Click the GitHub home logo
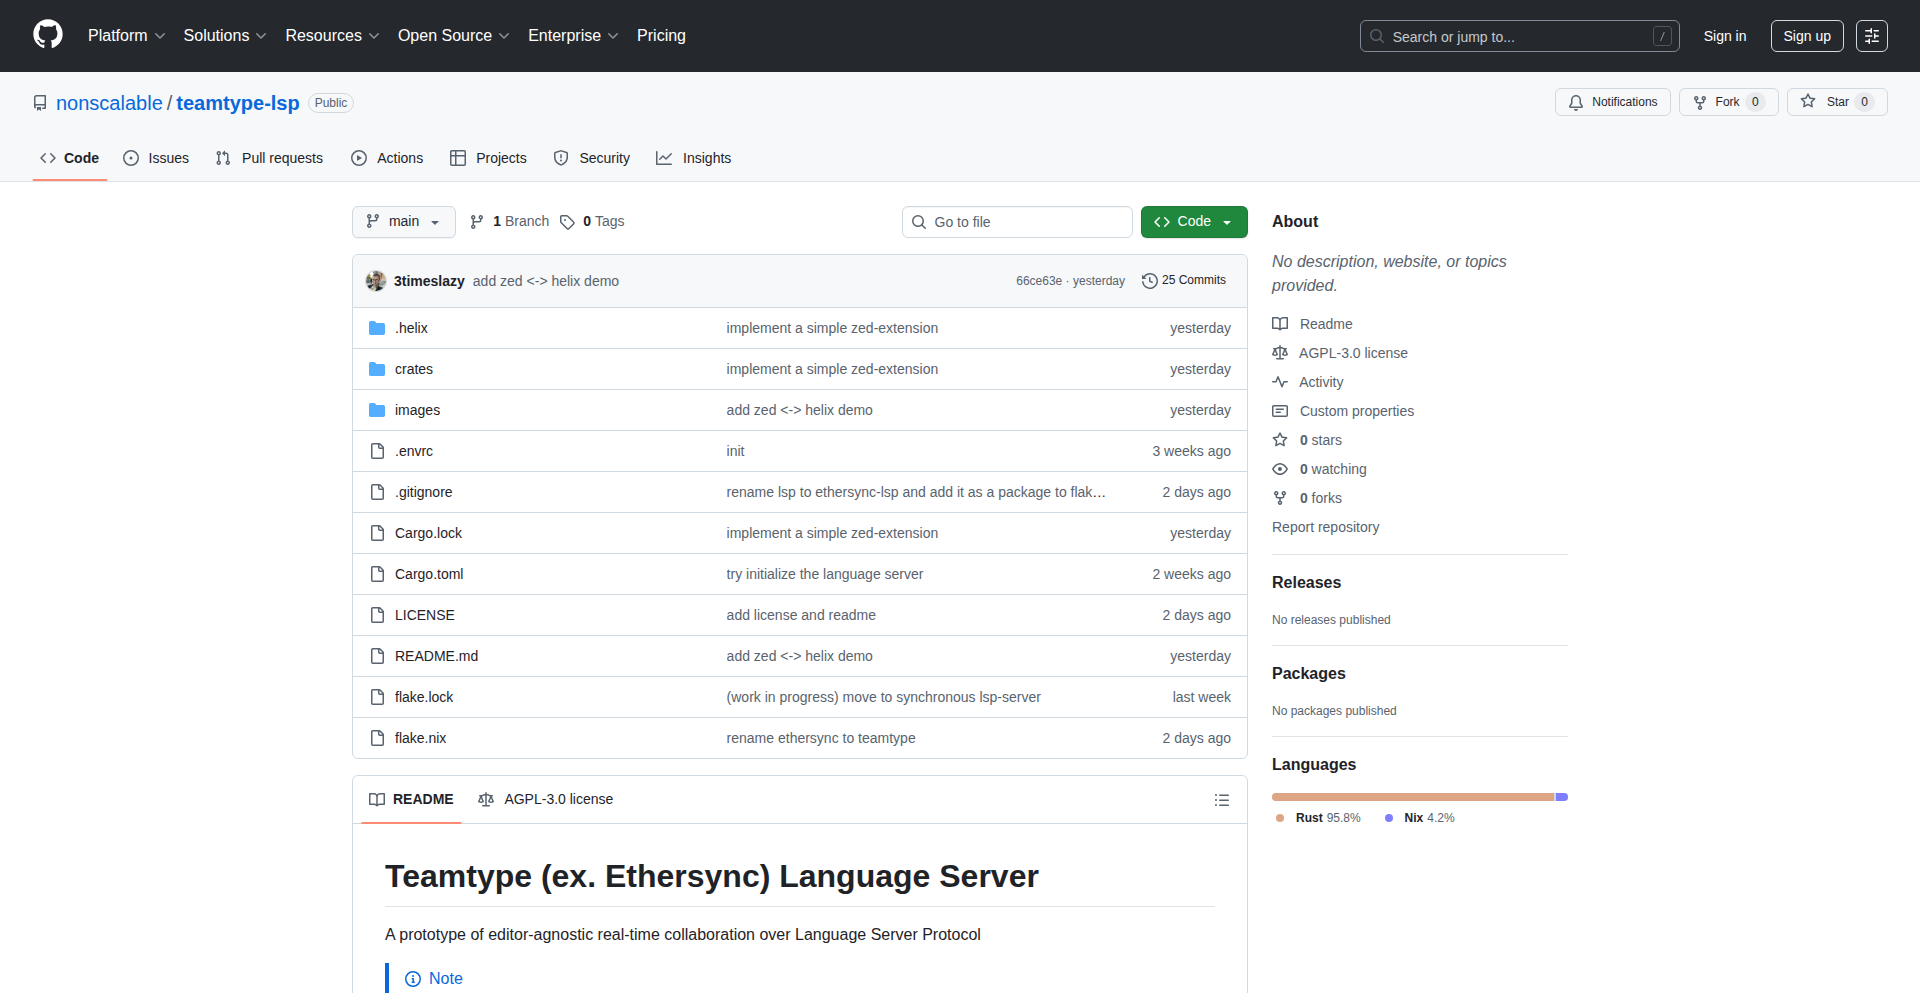1920x993 pixels. (x=46, y=35)
